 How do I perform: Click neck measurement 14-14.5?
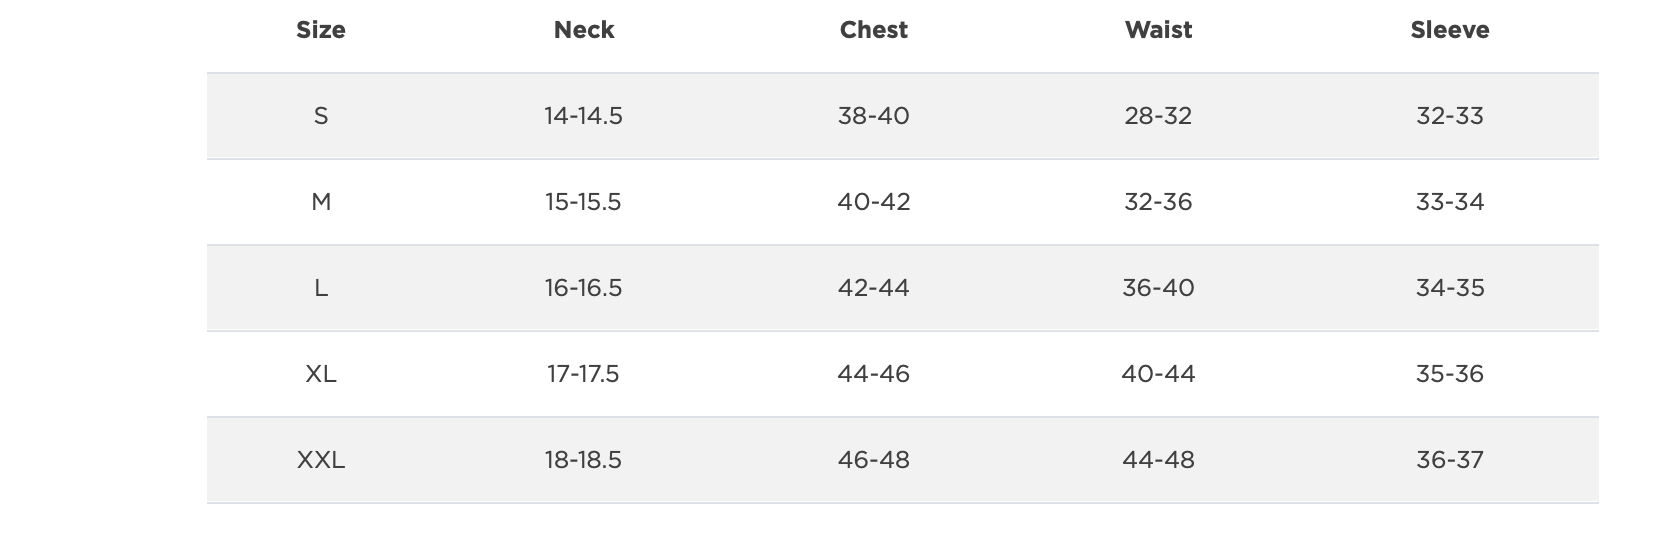[x=583, y=116]
